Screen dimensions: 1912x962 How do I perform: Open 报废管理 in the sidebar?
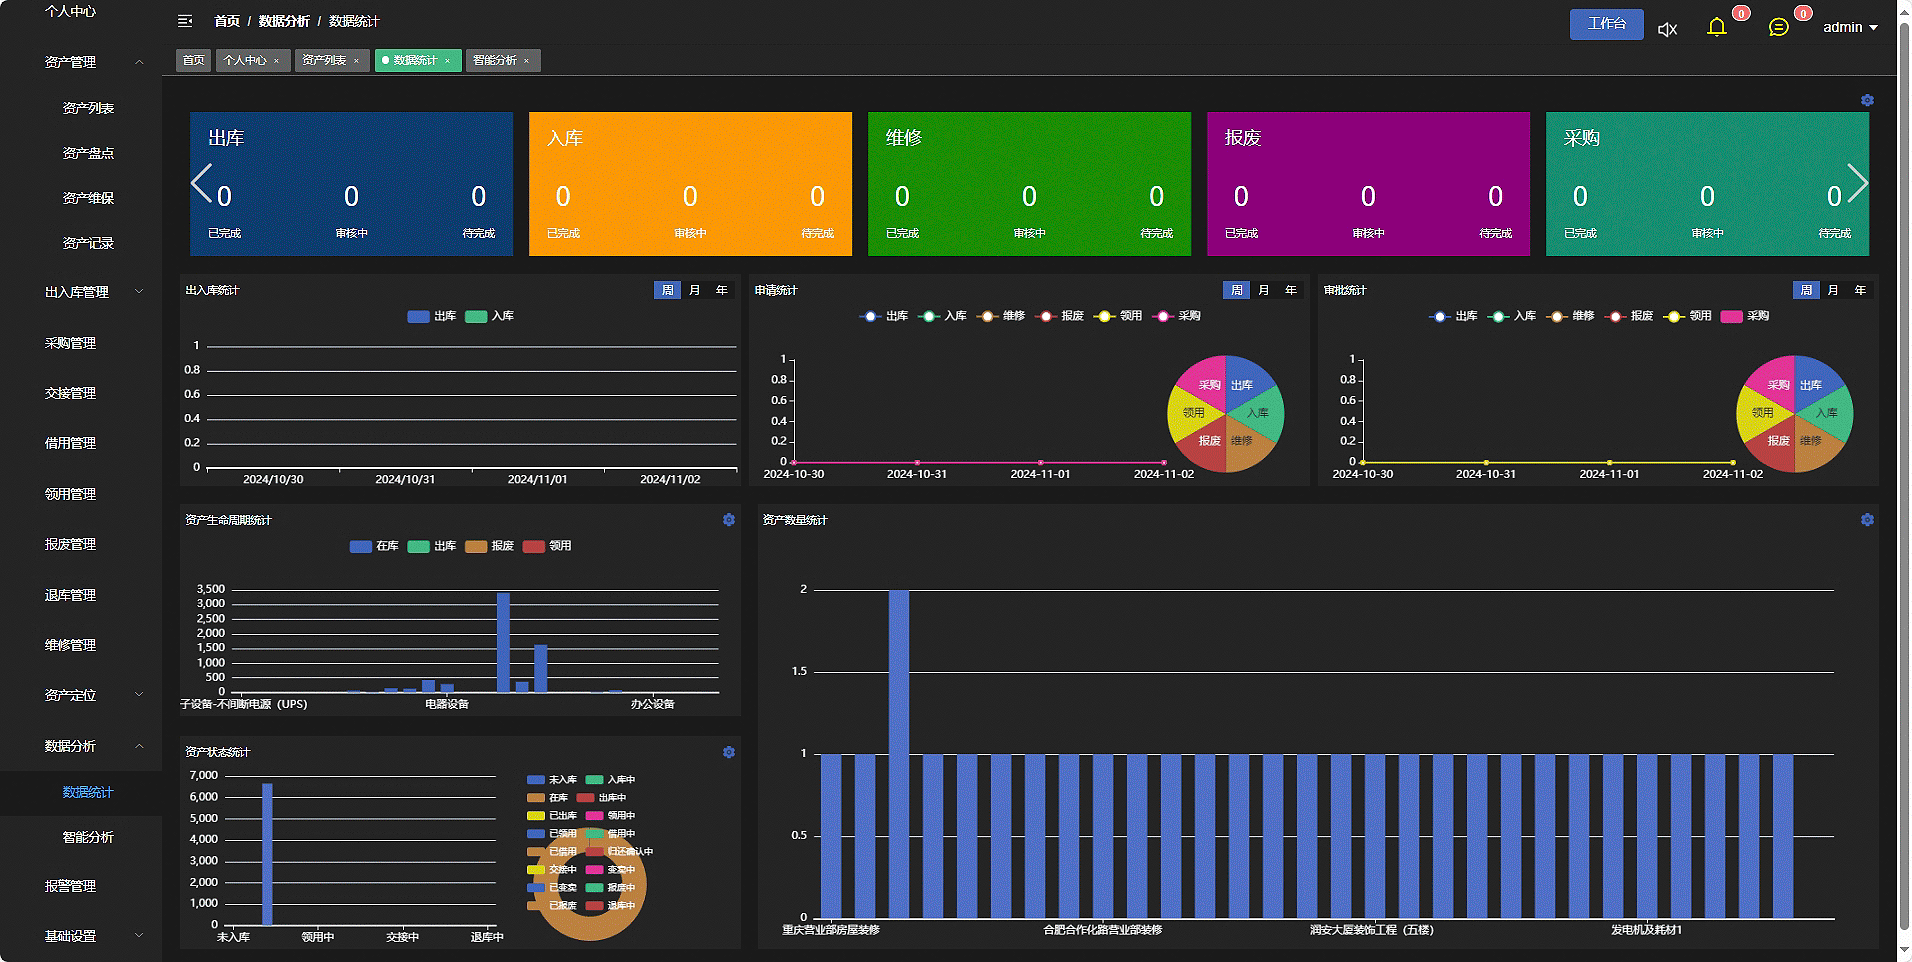pos(70,544)
